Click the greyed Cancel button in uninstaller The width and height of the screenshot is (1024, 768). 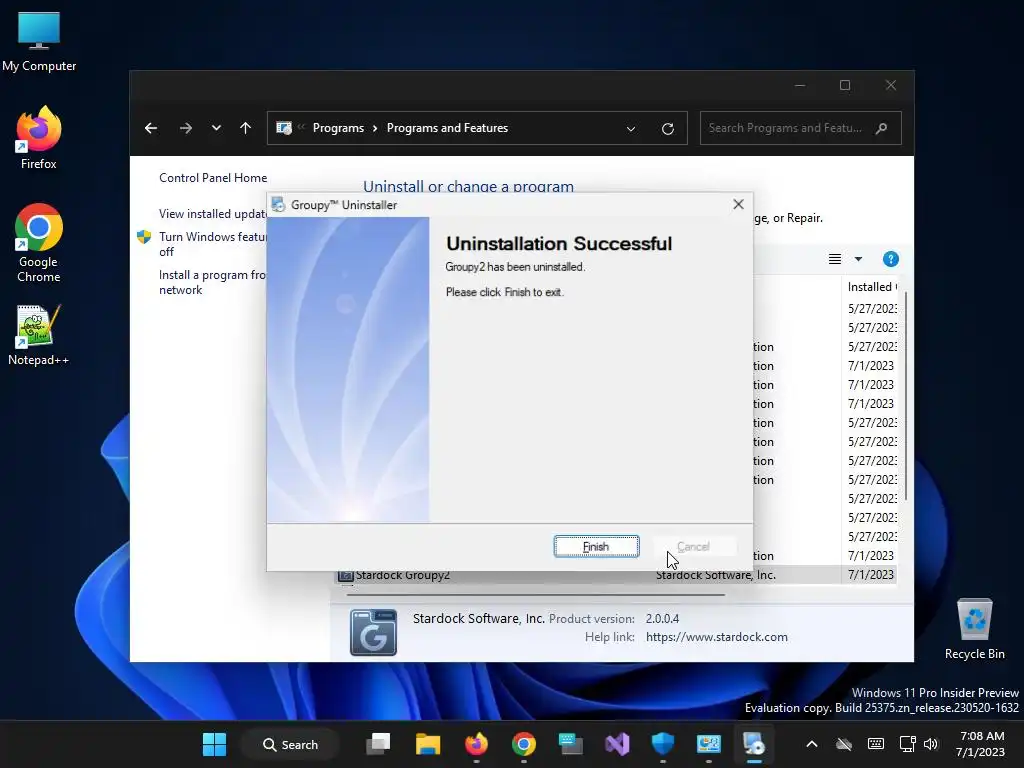[694, 547]
